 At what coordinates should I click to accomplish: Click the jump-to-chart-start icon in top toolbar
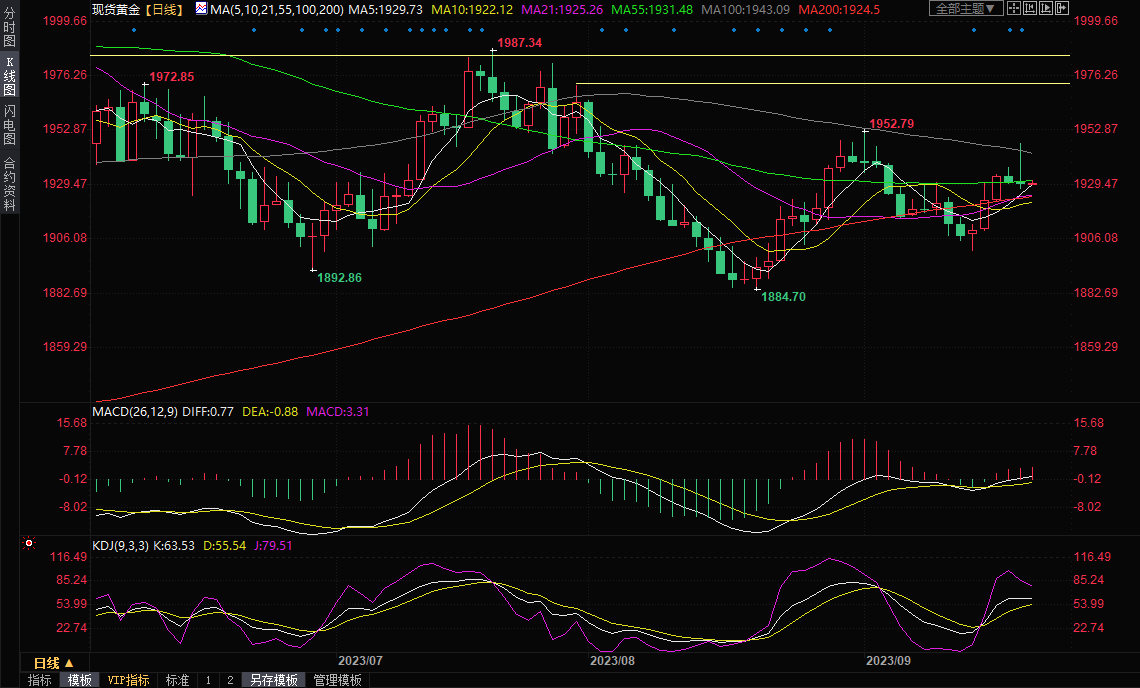1031,8
